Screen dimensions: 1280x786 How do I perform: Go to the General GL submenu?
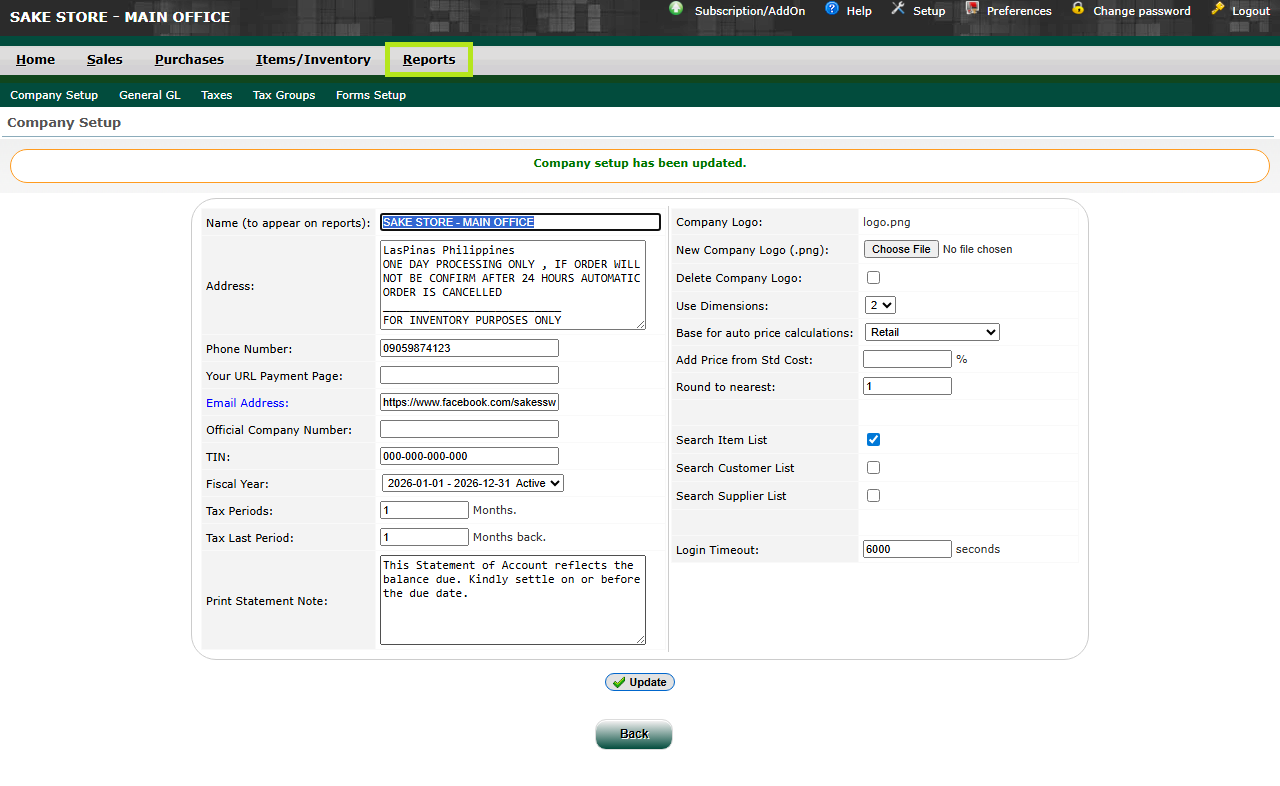point(149,95)
